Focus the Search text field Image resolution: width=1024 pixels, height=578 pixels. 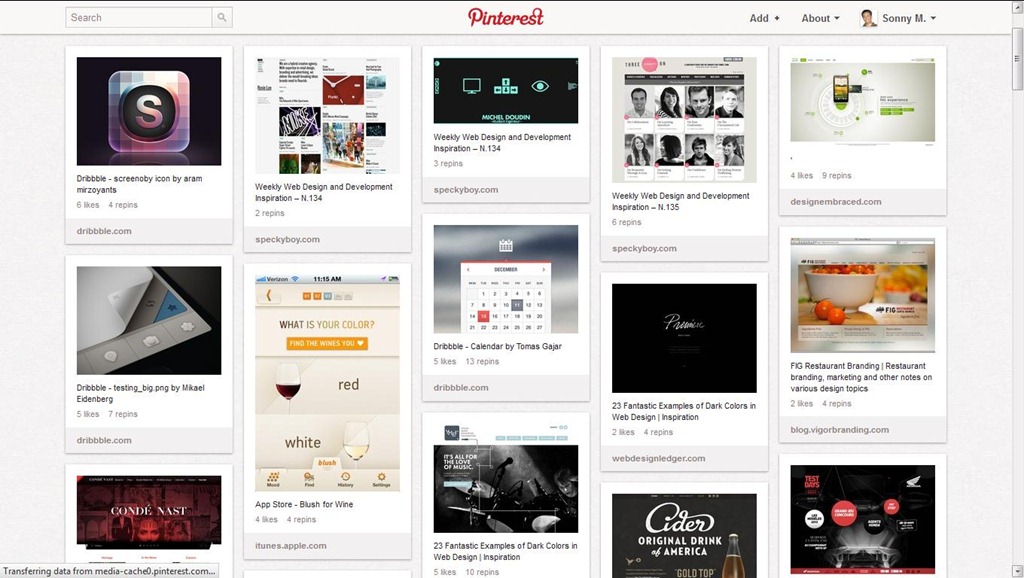pyautogui.click(x=138, y=18)
